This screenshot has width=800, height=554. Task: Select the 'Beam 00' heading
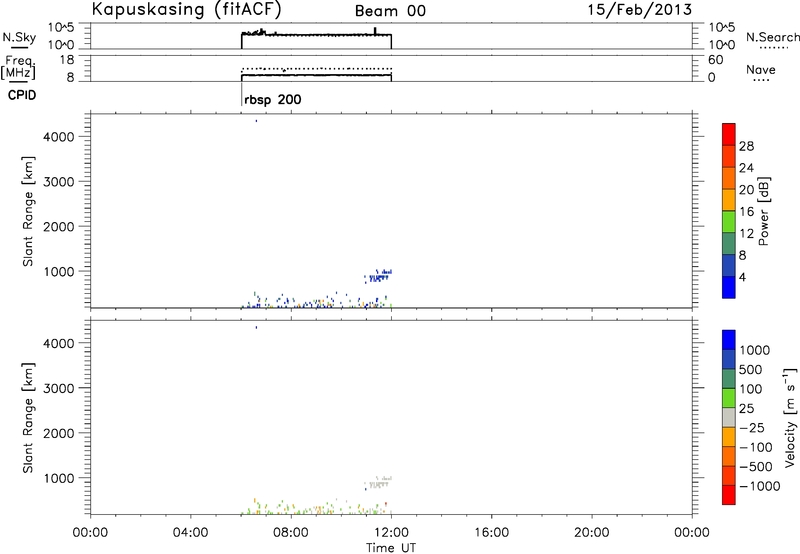click(x=390, y=11)
